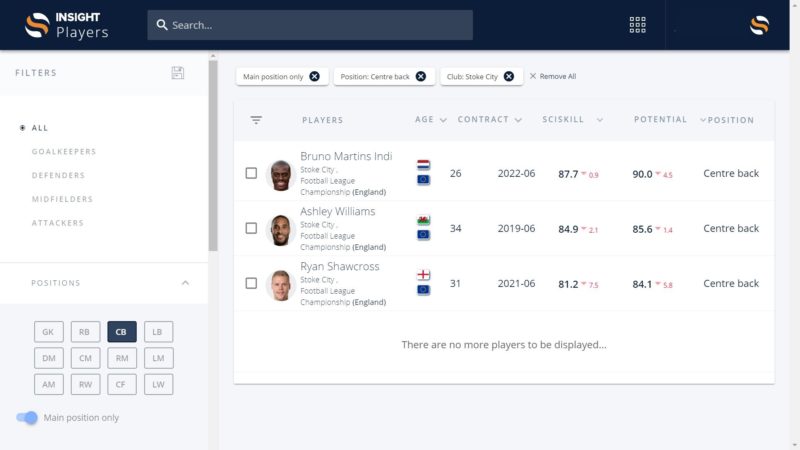Click EU flag icon in Ryan Shawcross row

point(423,290)
